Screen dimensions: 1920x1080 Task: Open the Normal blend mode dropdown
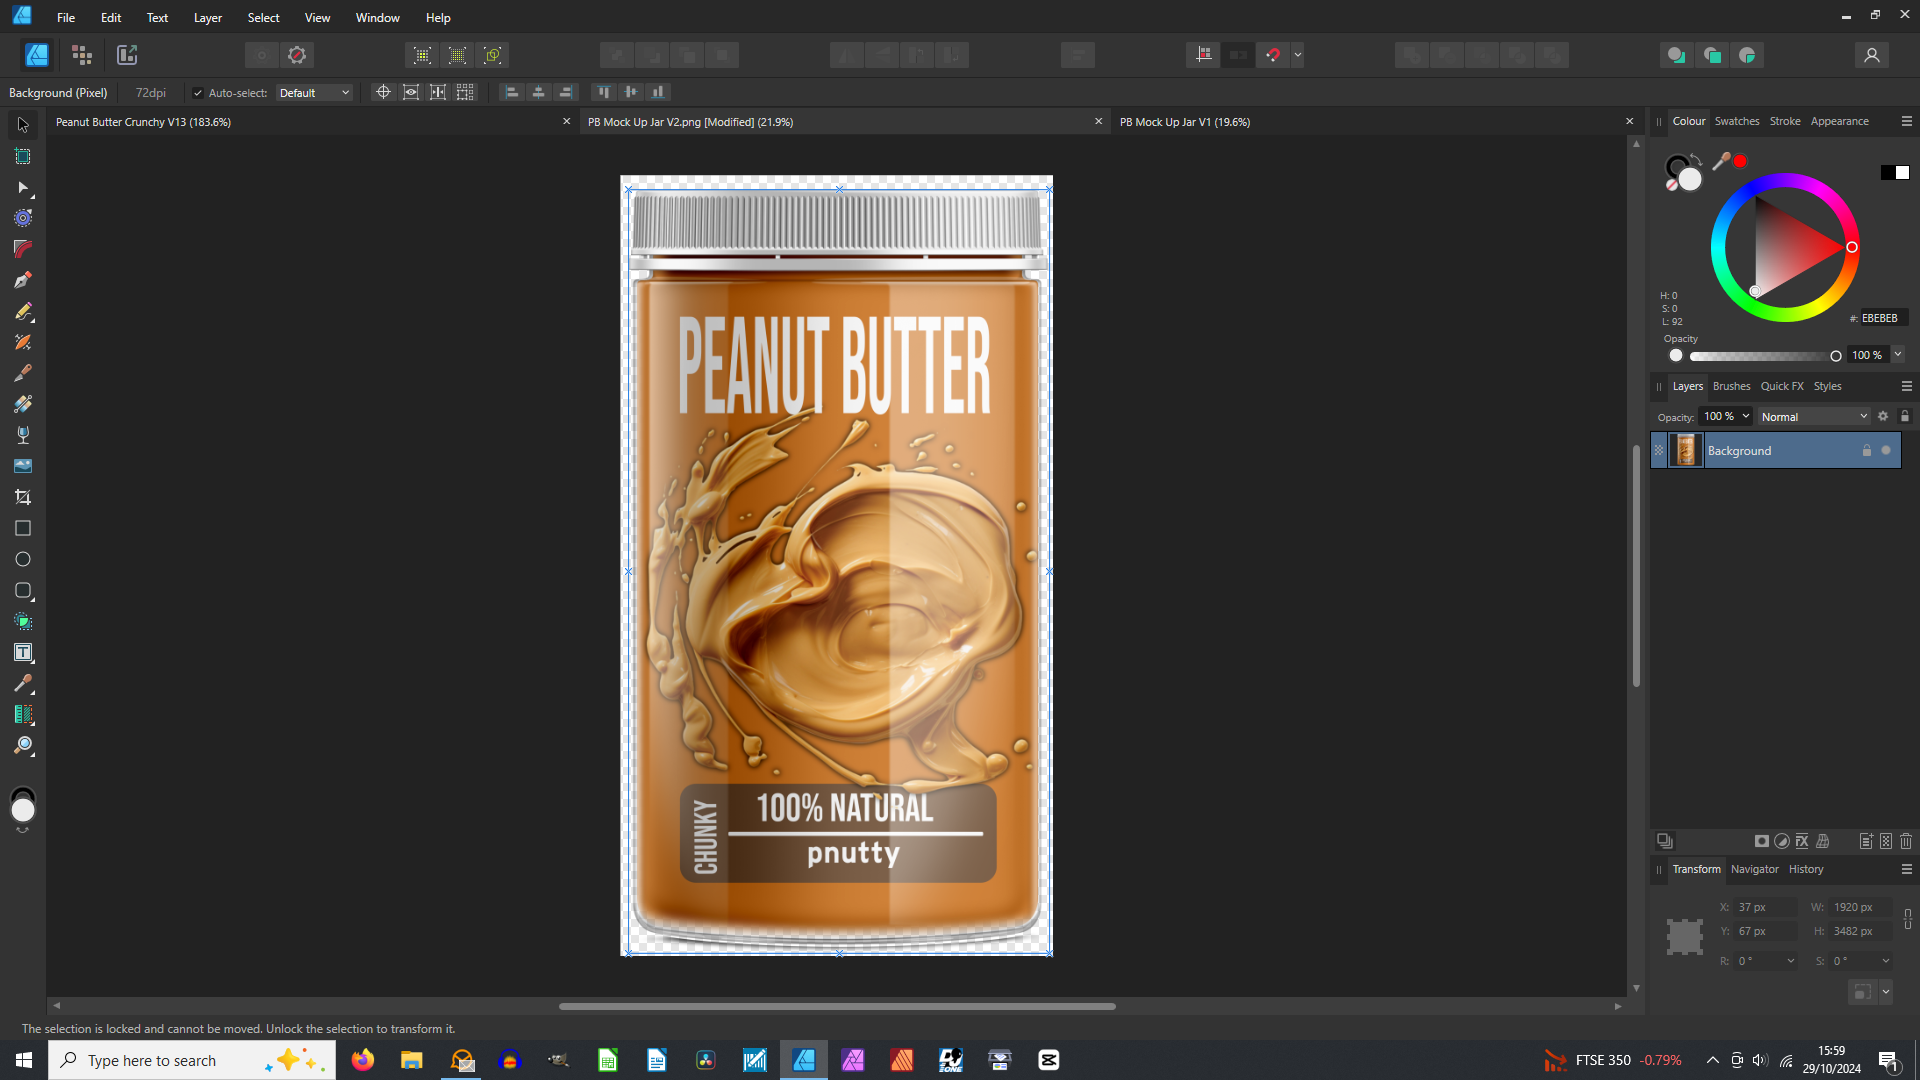(1814, 417)
